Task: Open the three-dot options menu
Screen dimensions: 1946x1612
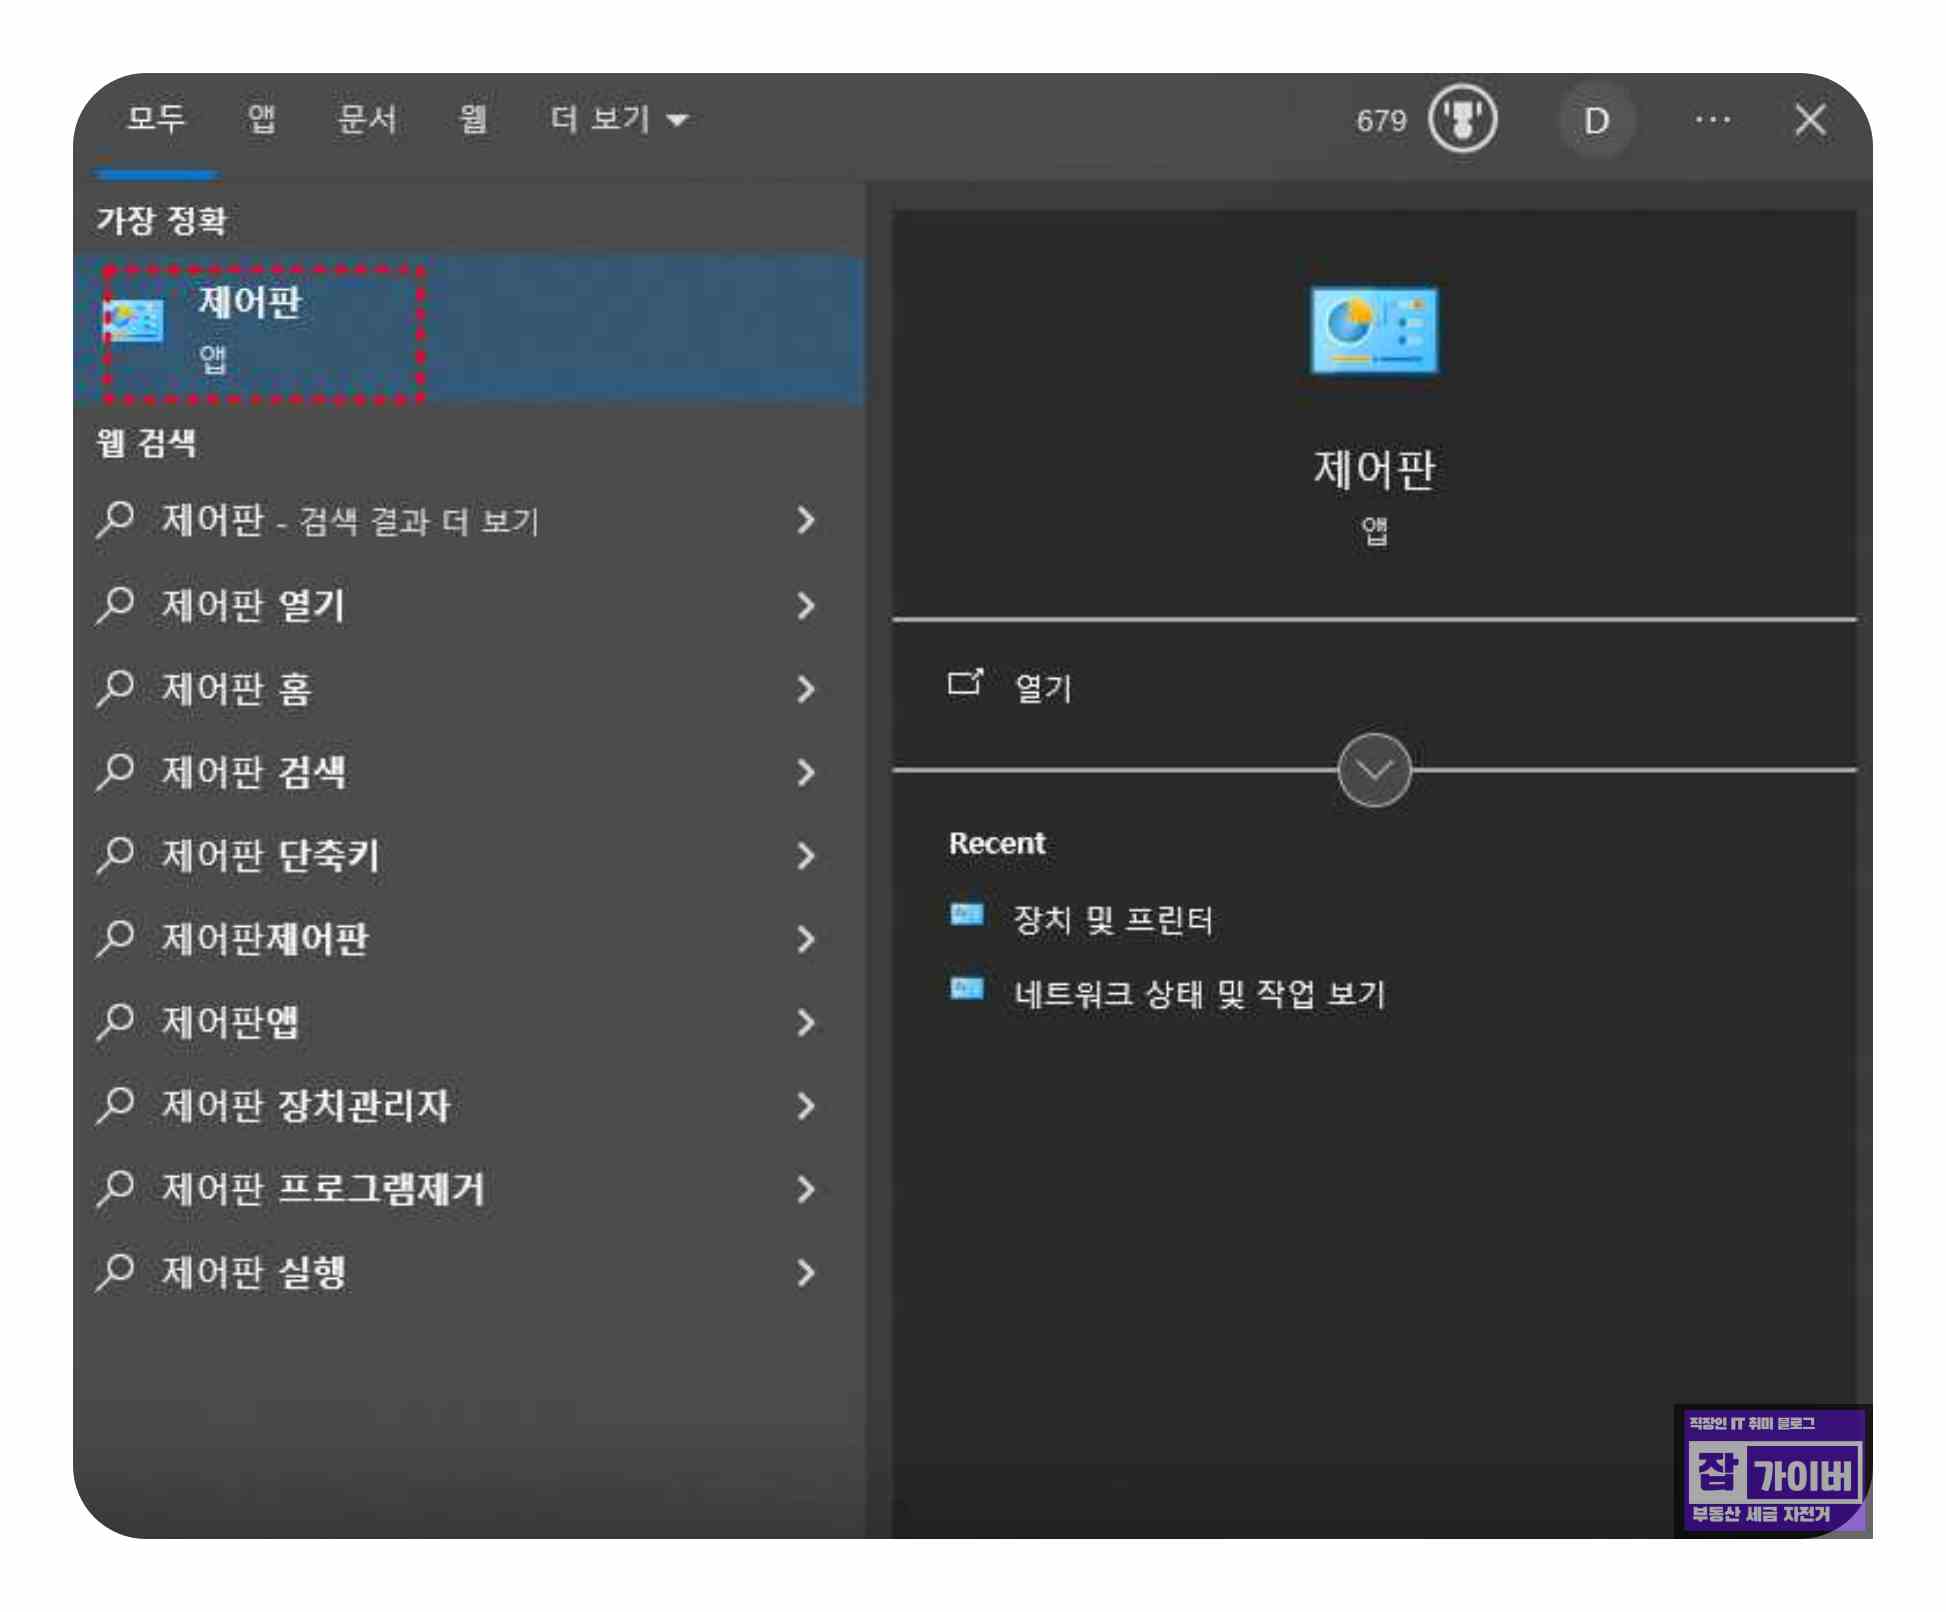Action: 1712,120
